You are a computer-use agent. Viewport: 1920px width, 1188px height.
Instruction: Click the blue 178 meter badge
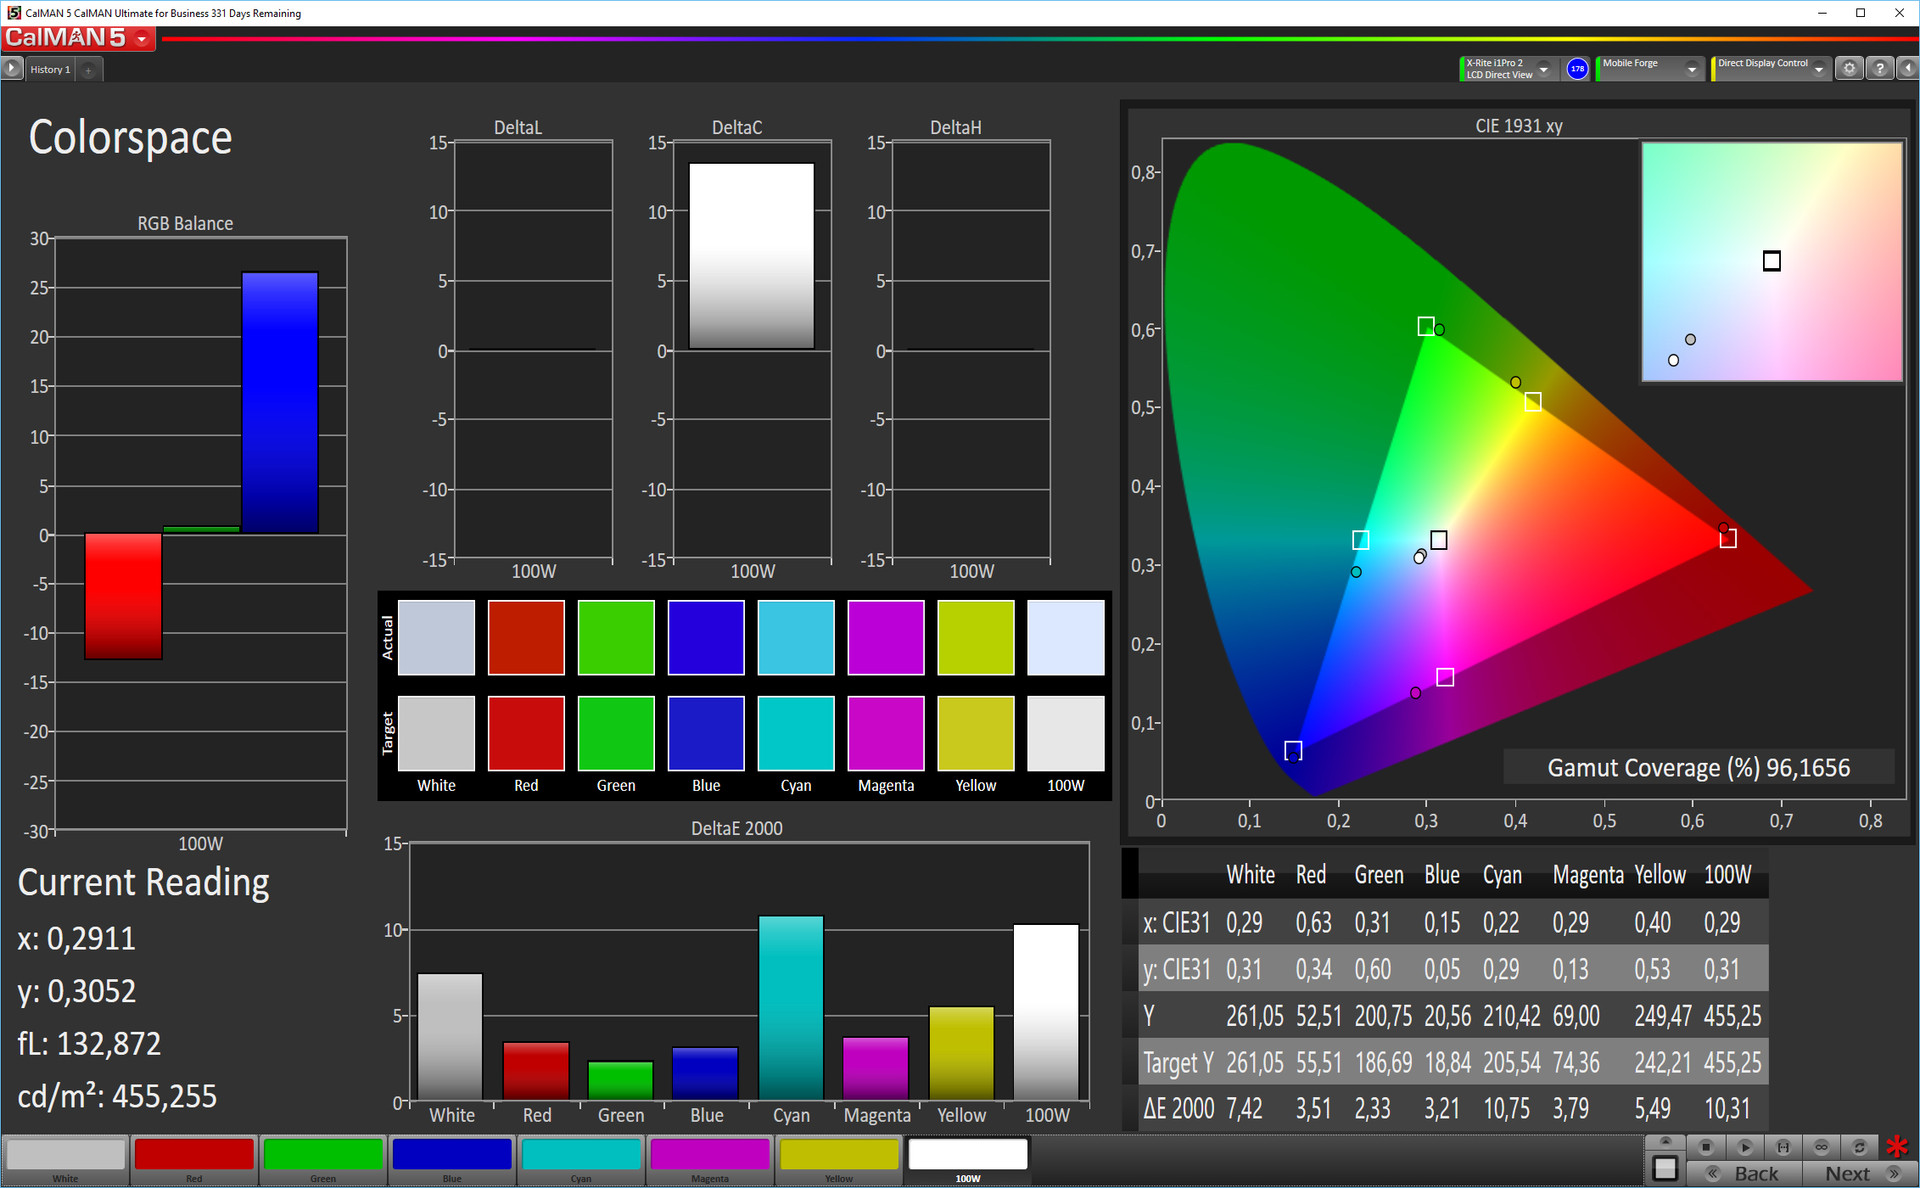pos(1577,69)
